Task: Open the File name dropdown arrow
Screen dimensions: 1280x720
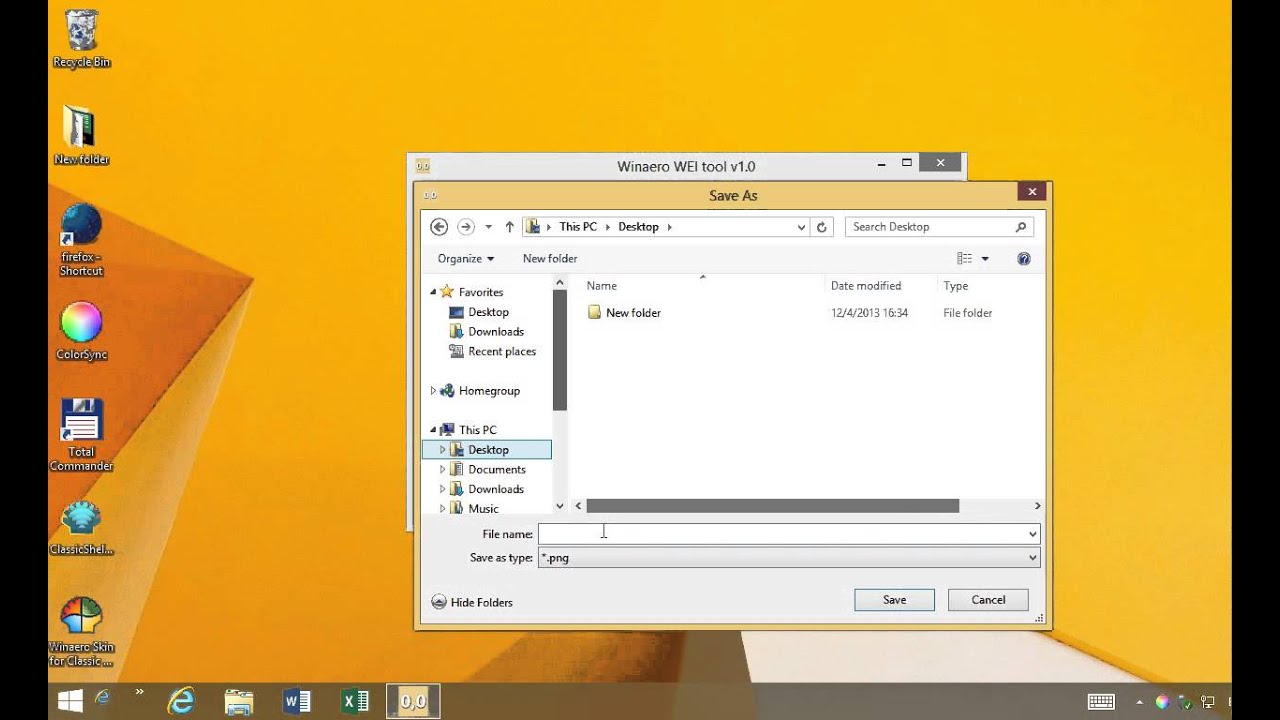Action: point(1033,534)
